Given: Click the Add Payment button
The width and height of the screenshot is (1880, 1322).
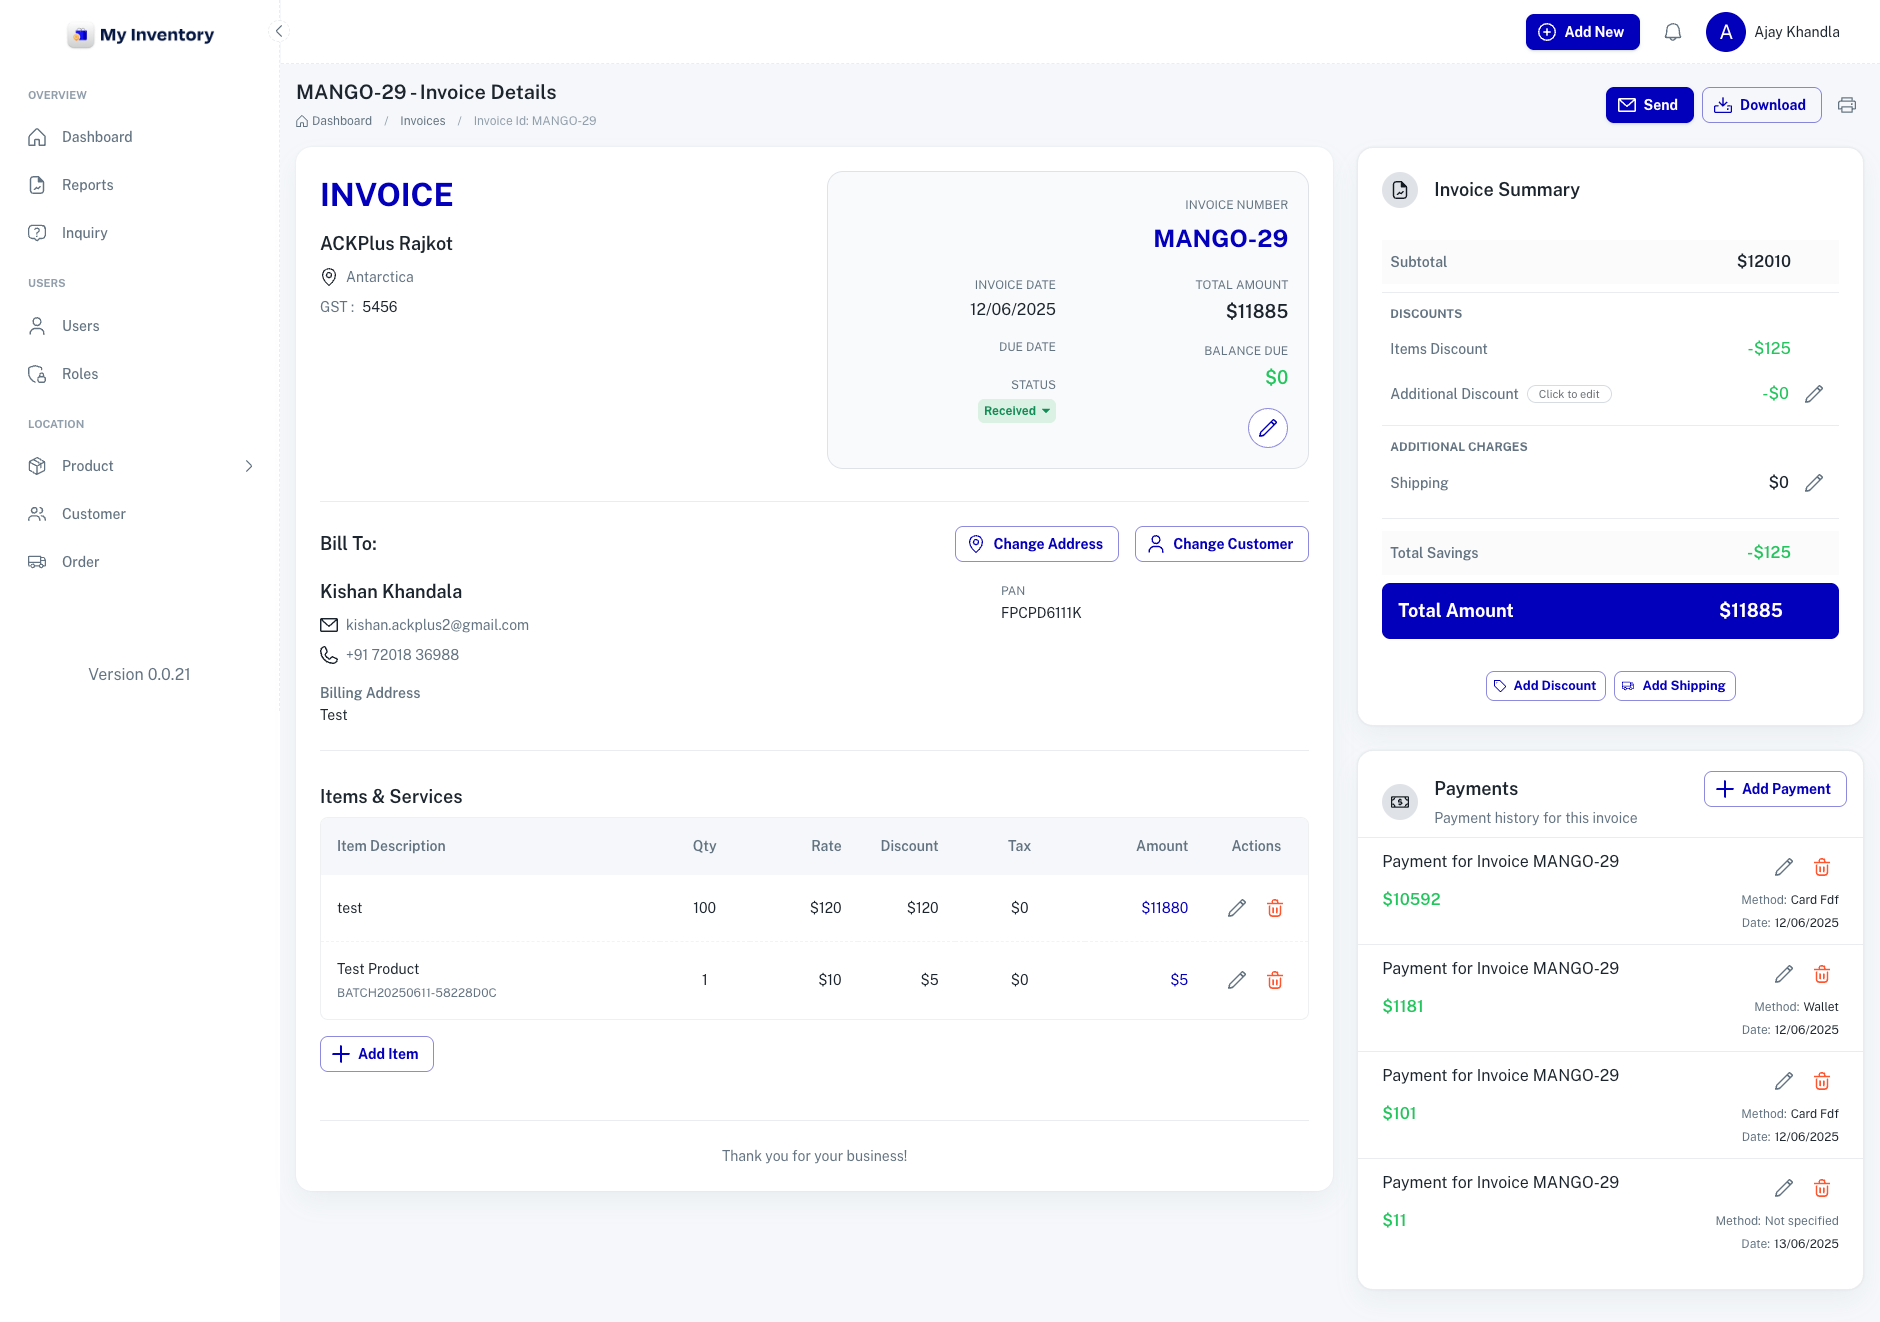Looking at the screenshot, I should (1774, 789).
